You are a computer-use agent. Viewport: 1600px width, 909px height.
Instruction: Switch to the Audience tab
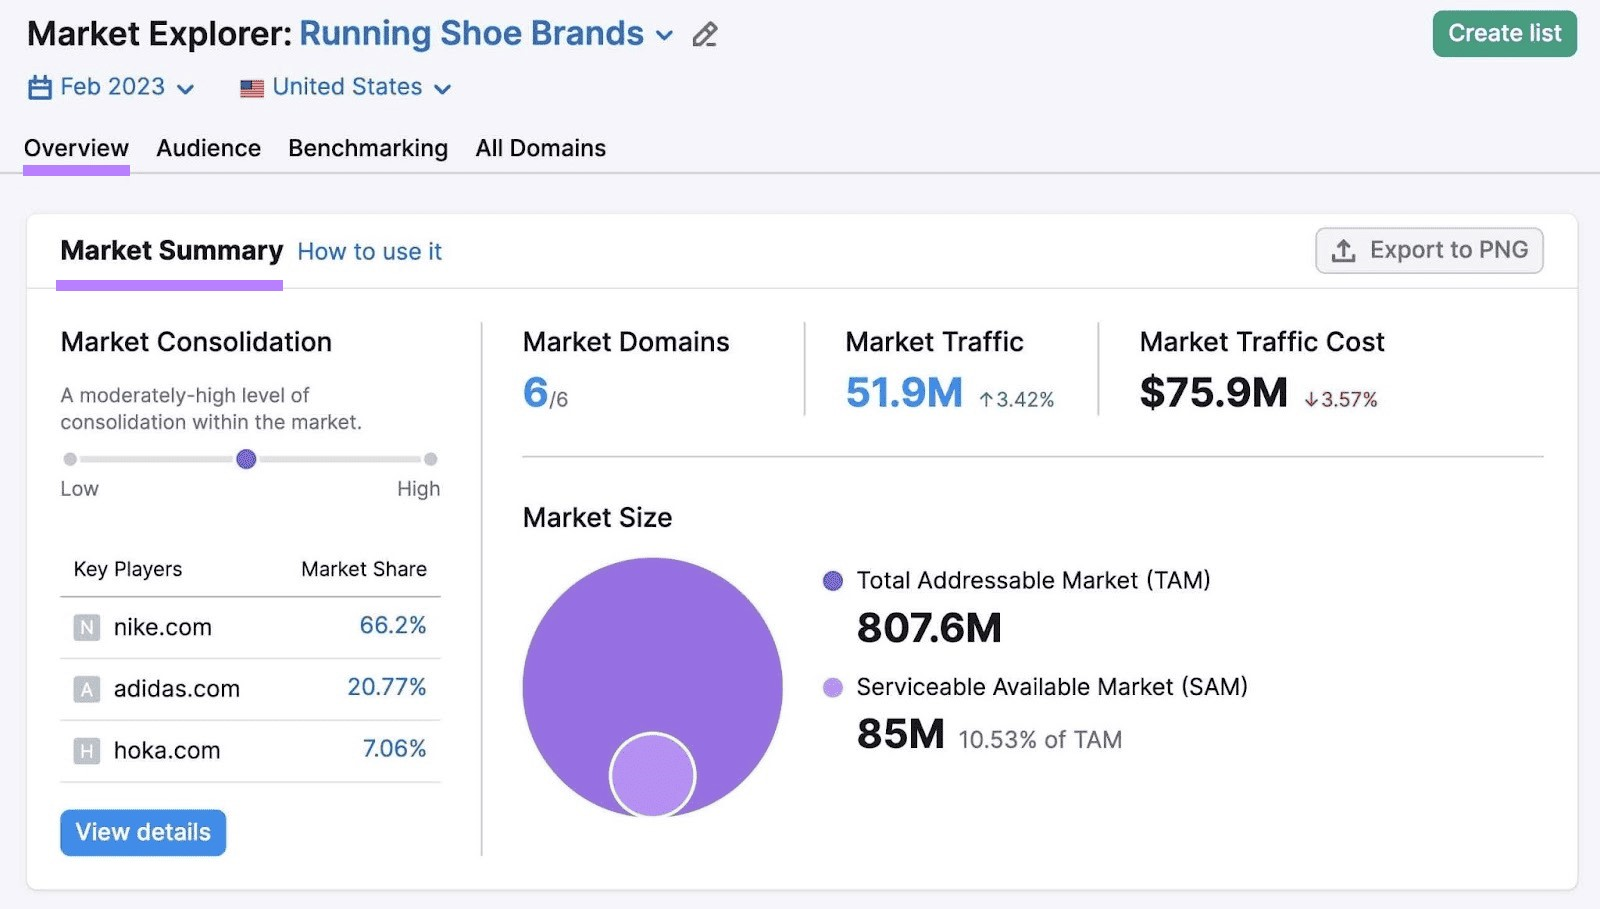click(x=208, y=147)
